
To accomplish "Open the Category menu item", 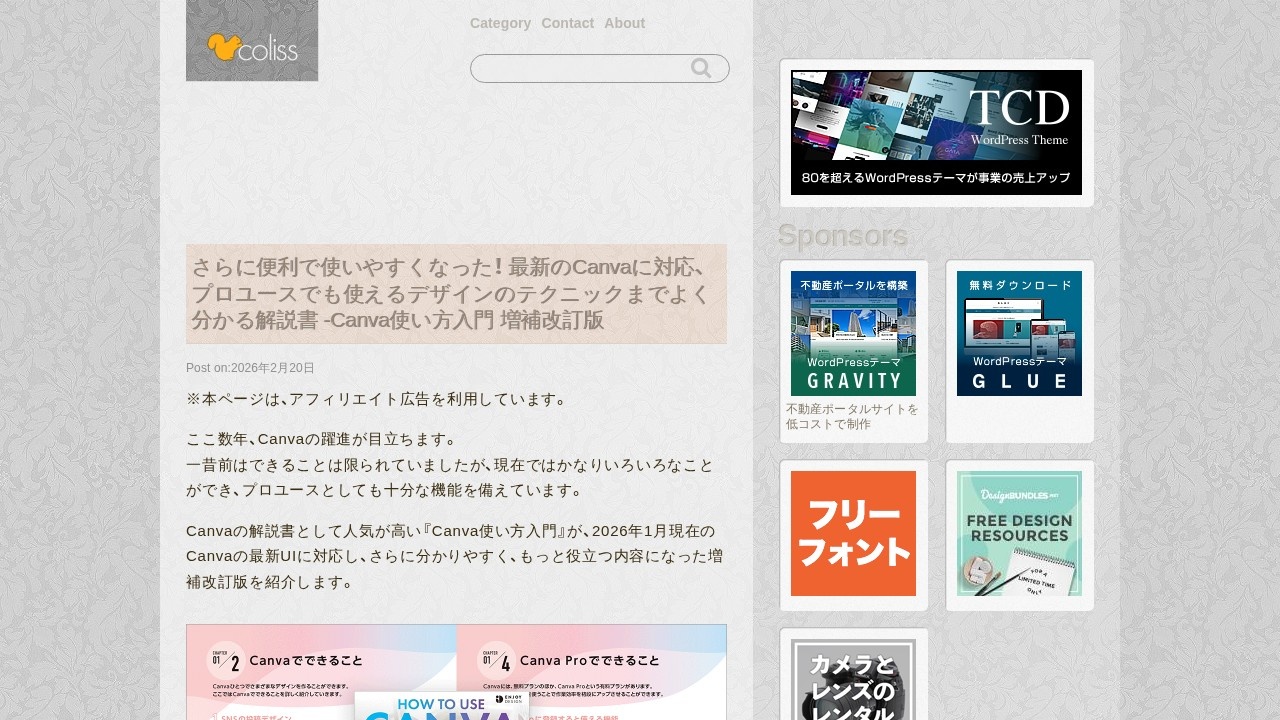I will (500, 23).
